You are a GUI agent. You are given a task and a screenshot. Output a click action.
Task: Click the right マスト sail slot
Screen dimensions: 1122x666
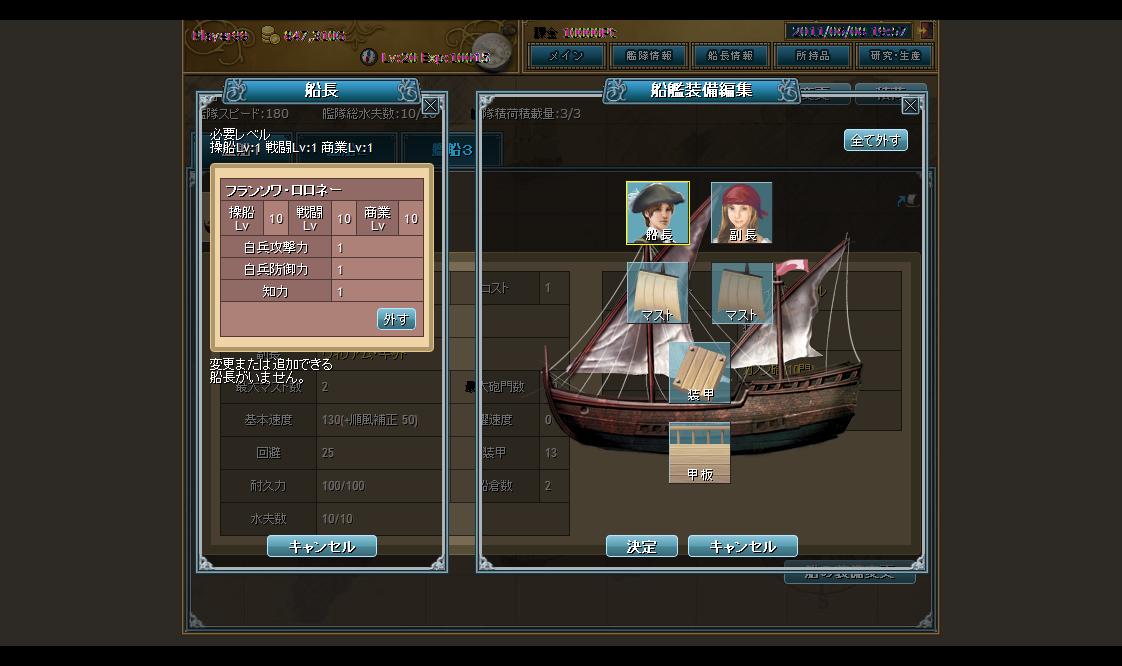(741, 293)
